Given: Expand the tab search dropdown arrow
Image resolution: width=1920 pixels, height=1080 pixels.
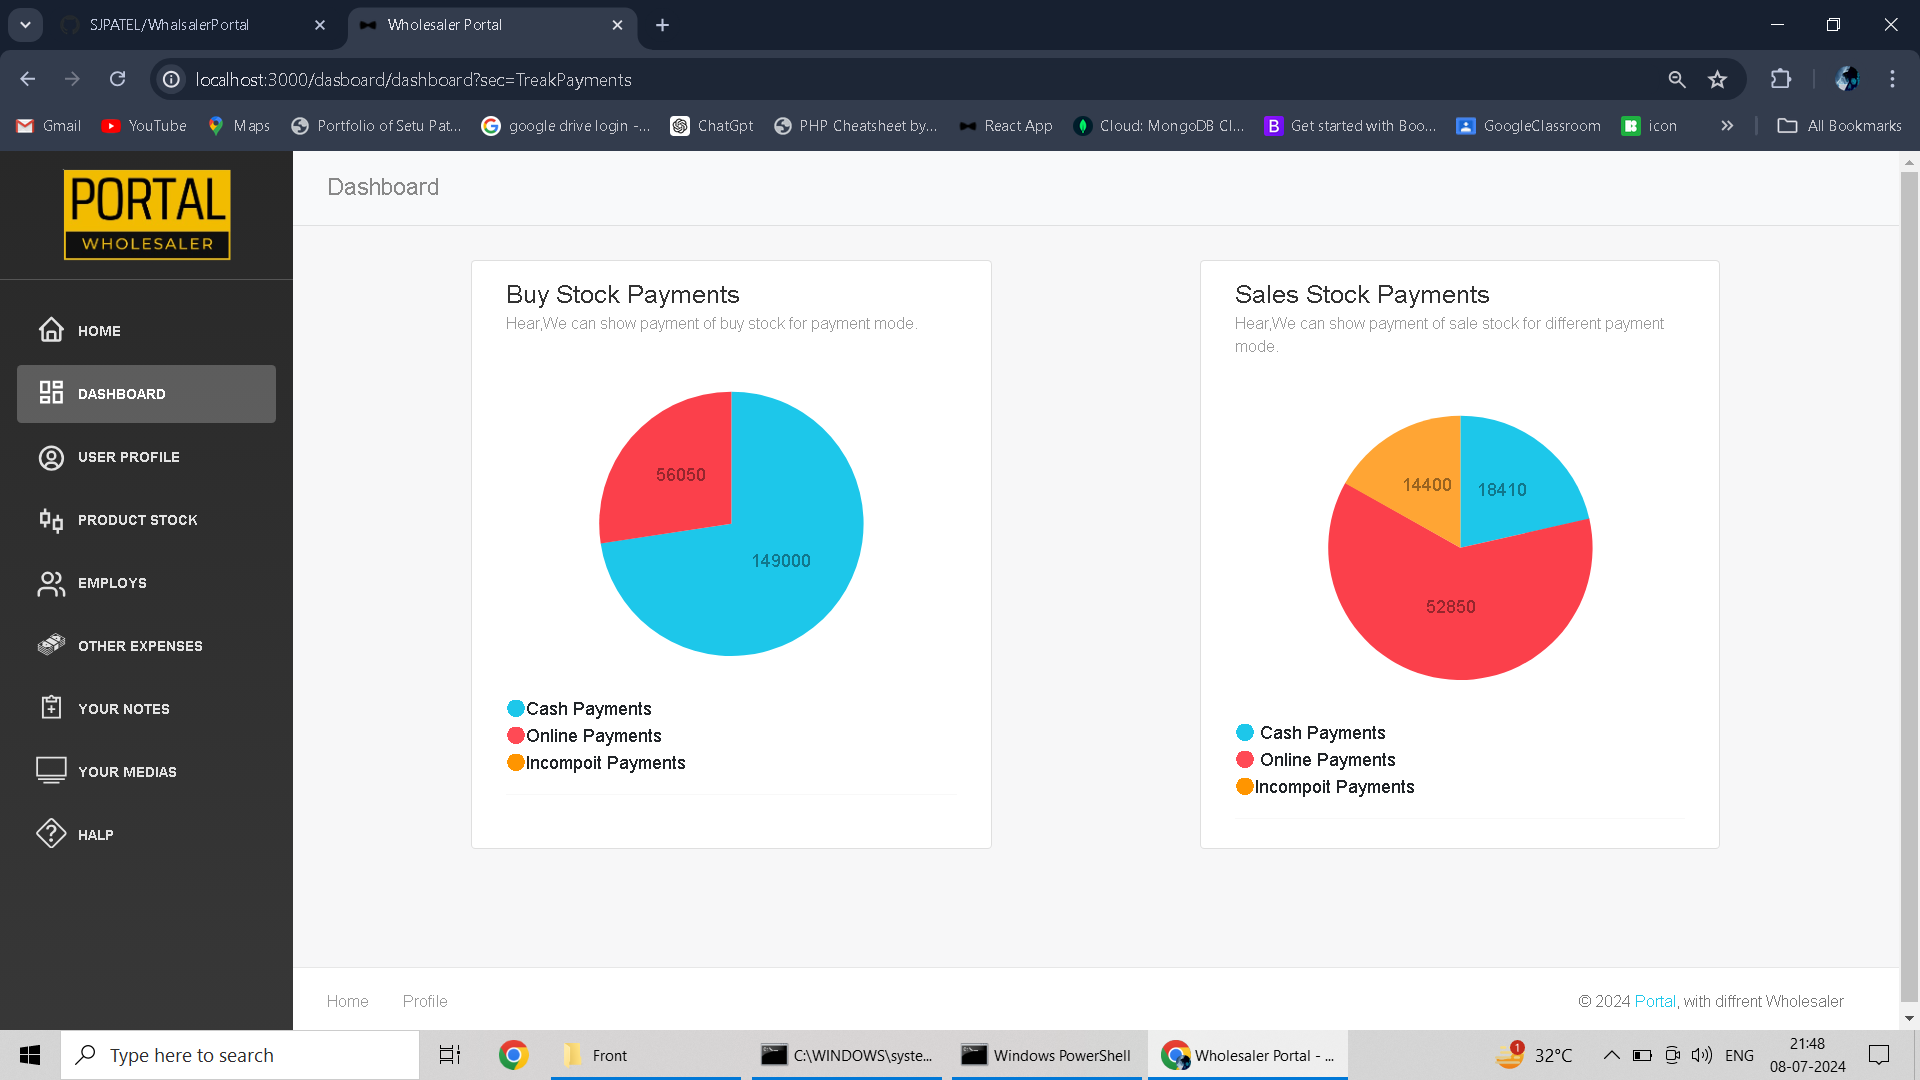Looking at the screenshot, I should click(x=25, y=25).
